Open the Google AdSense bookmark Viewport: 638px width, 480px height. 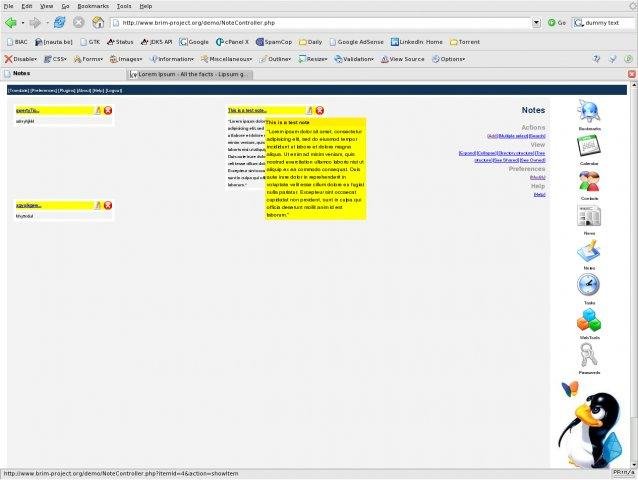coord(356,42)
